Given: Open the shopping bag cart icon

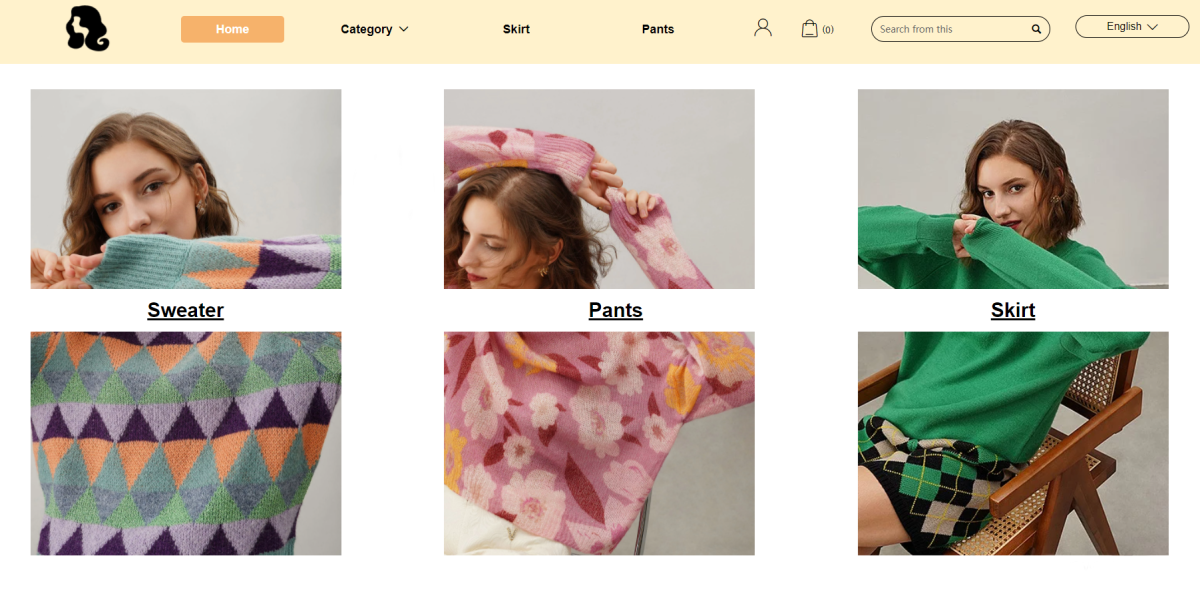Looking at the screenshot, I should [810, 29].
